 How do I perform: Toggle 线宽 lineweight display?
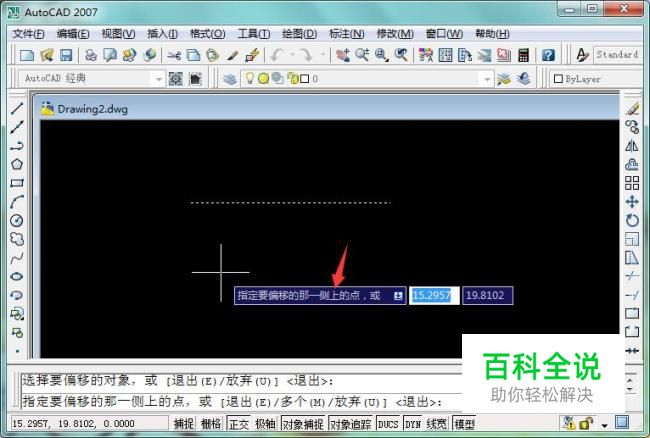pos(437,423)
